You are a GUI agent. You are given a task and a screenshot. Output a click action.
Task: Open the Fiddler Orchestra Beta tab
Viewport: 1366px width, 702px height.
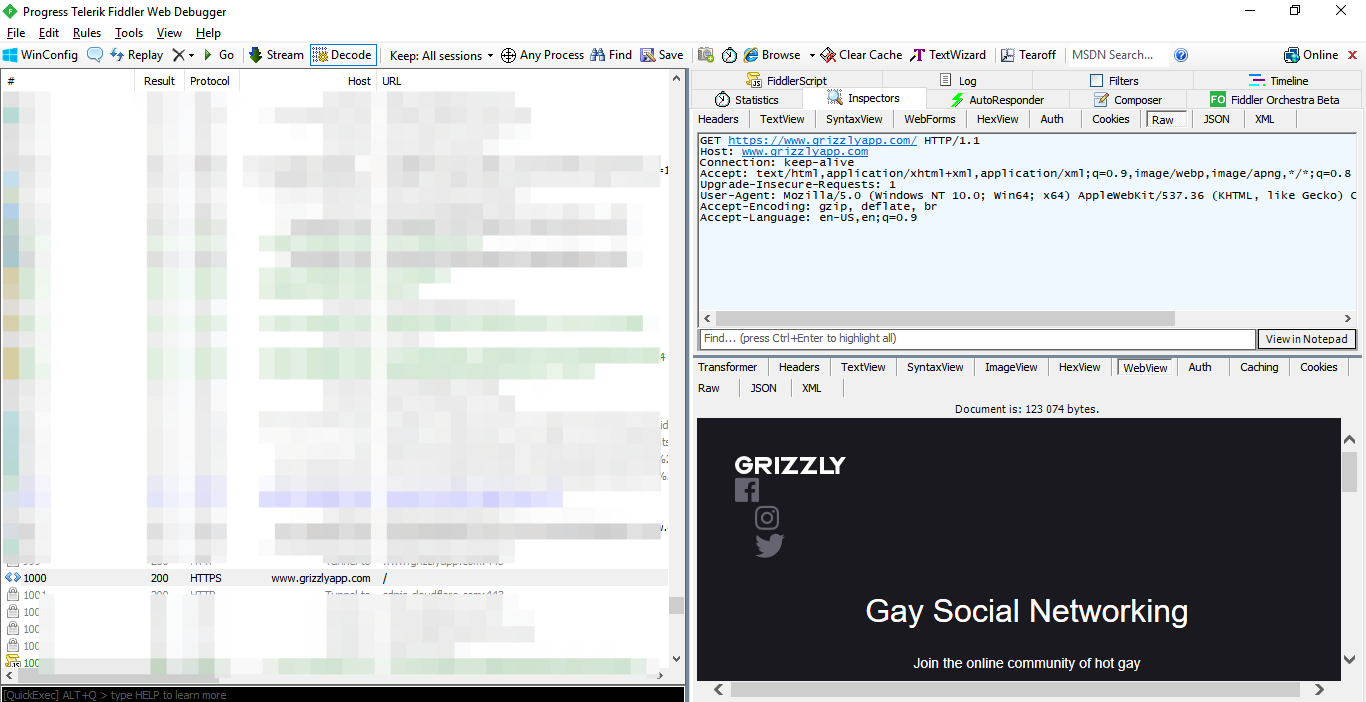(x=1274, y=100)
